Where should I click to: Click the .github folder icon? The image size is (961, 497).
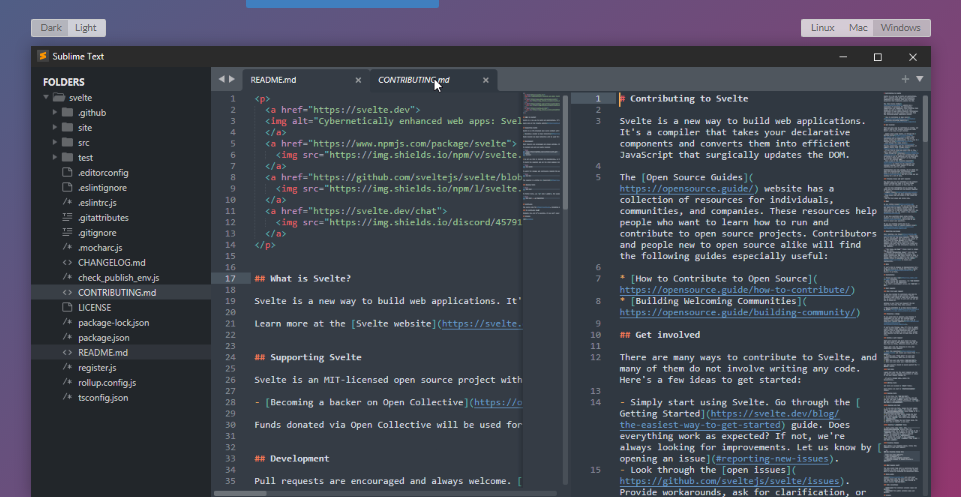(x=67, y=113)
